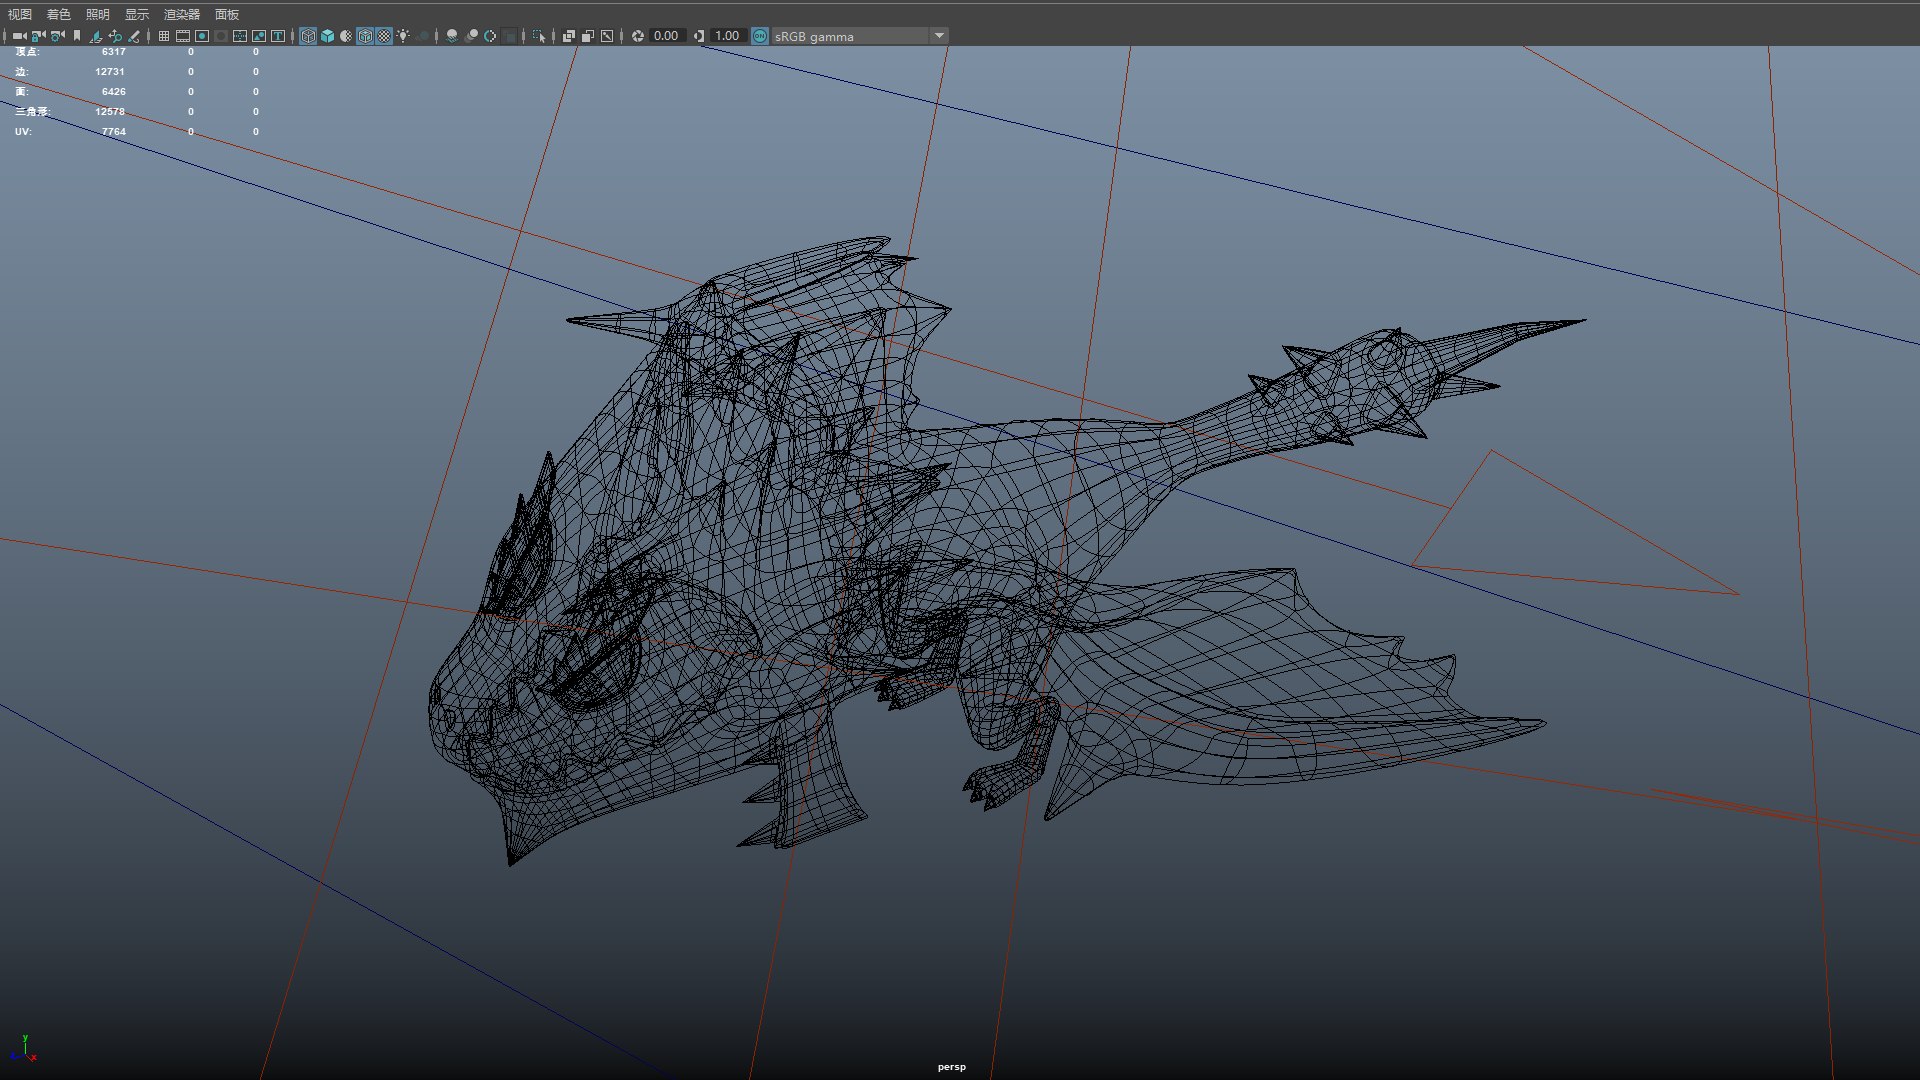Enable textured display mode
The height and width of the screenshot is (1080, 1920).
(384, 36)
